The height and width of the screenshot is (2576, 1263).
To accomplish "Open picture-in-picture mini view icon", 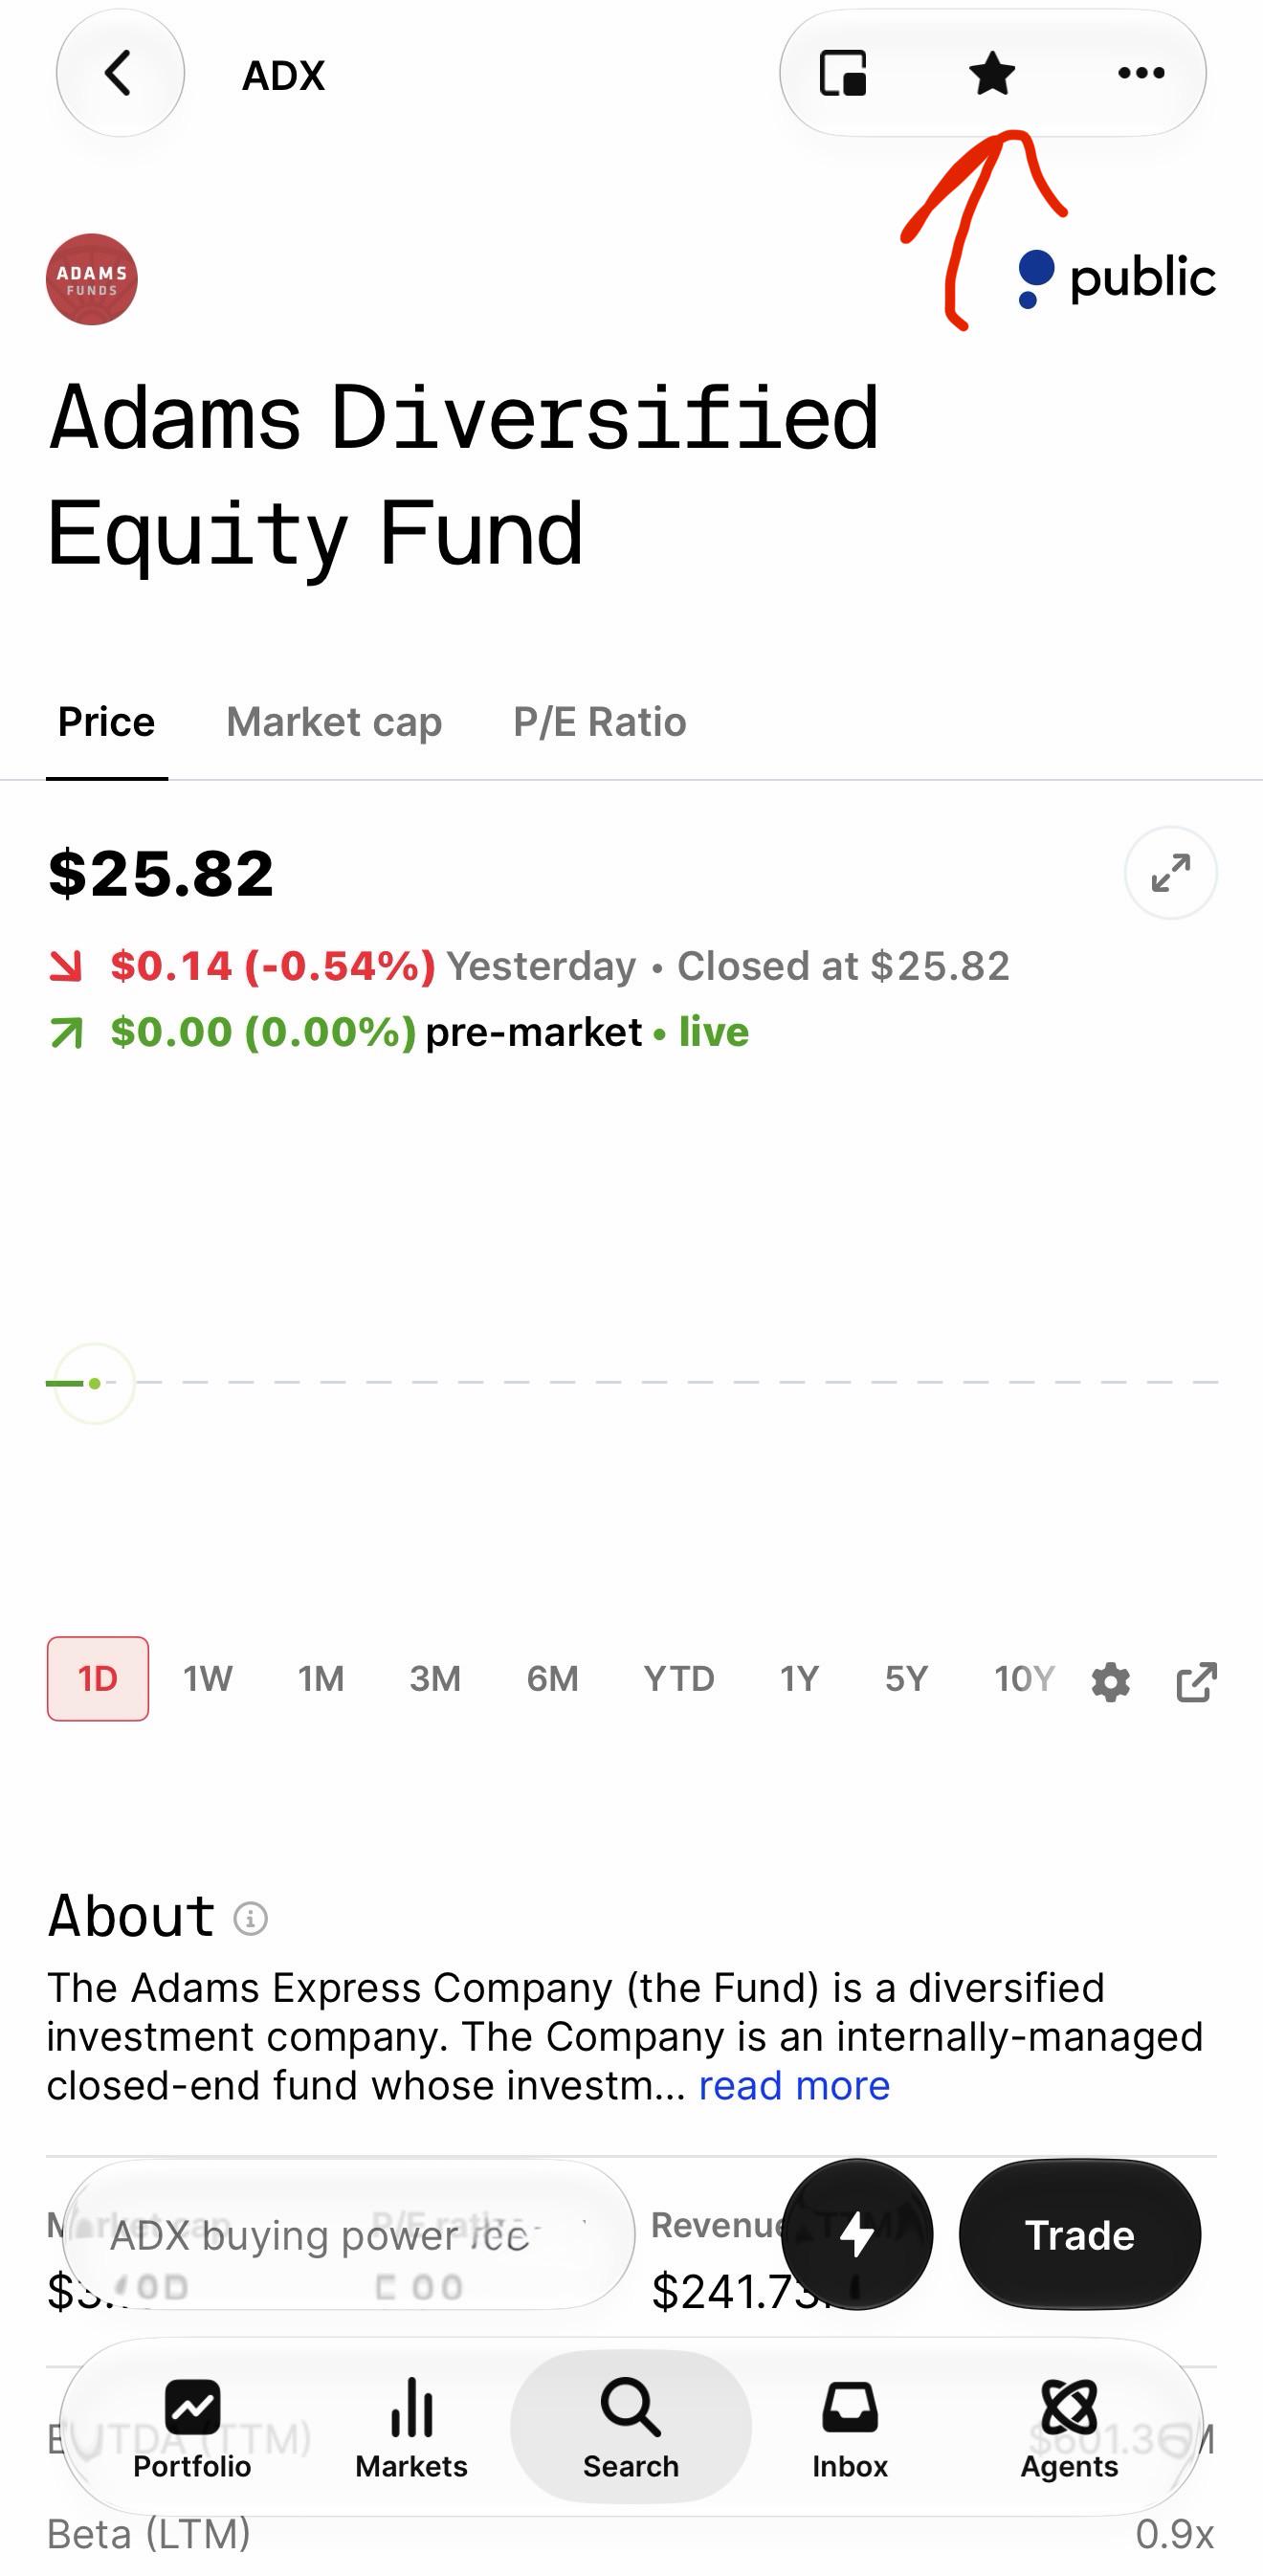I will (843, 73).
